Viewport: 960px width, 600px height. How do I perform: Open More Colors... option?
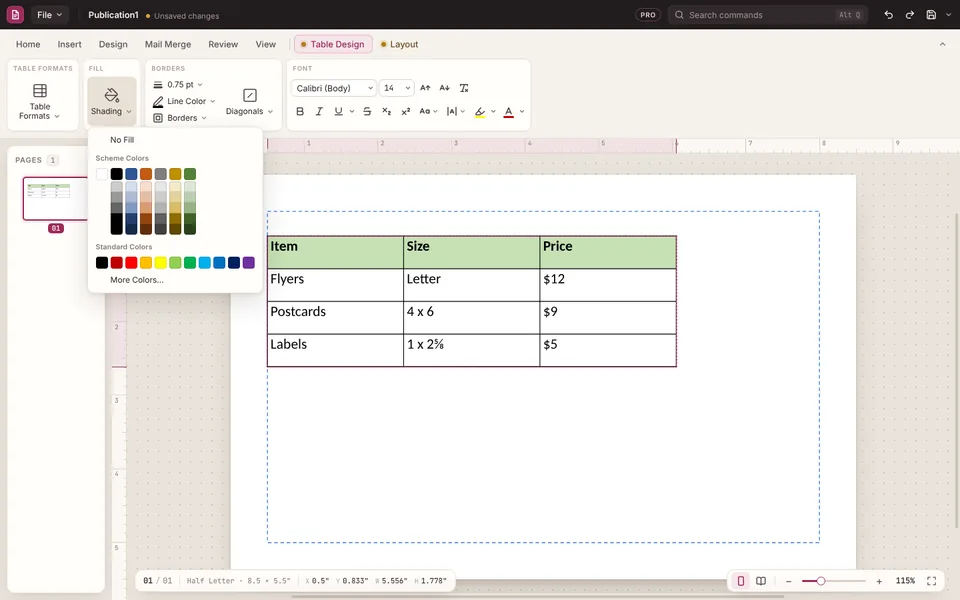[137, 280]
